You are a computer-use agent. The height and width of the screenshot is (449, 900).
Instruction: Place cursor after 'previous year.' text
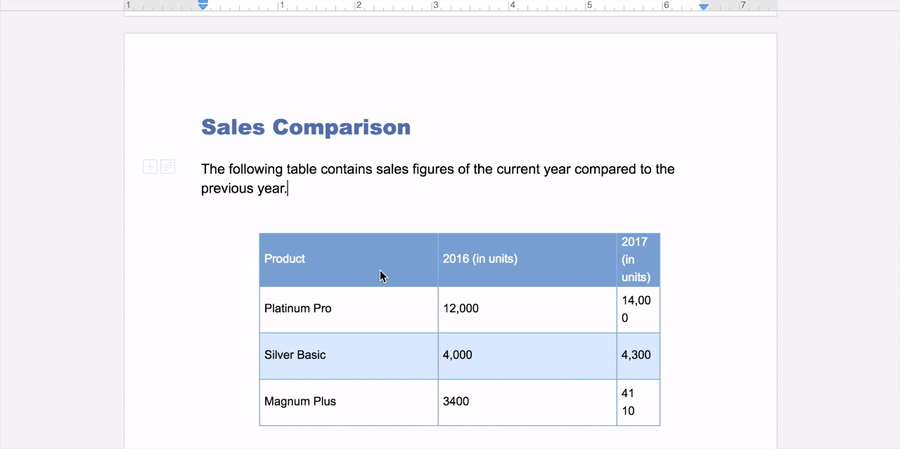[x=288, y=189]
